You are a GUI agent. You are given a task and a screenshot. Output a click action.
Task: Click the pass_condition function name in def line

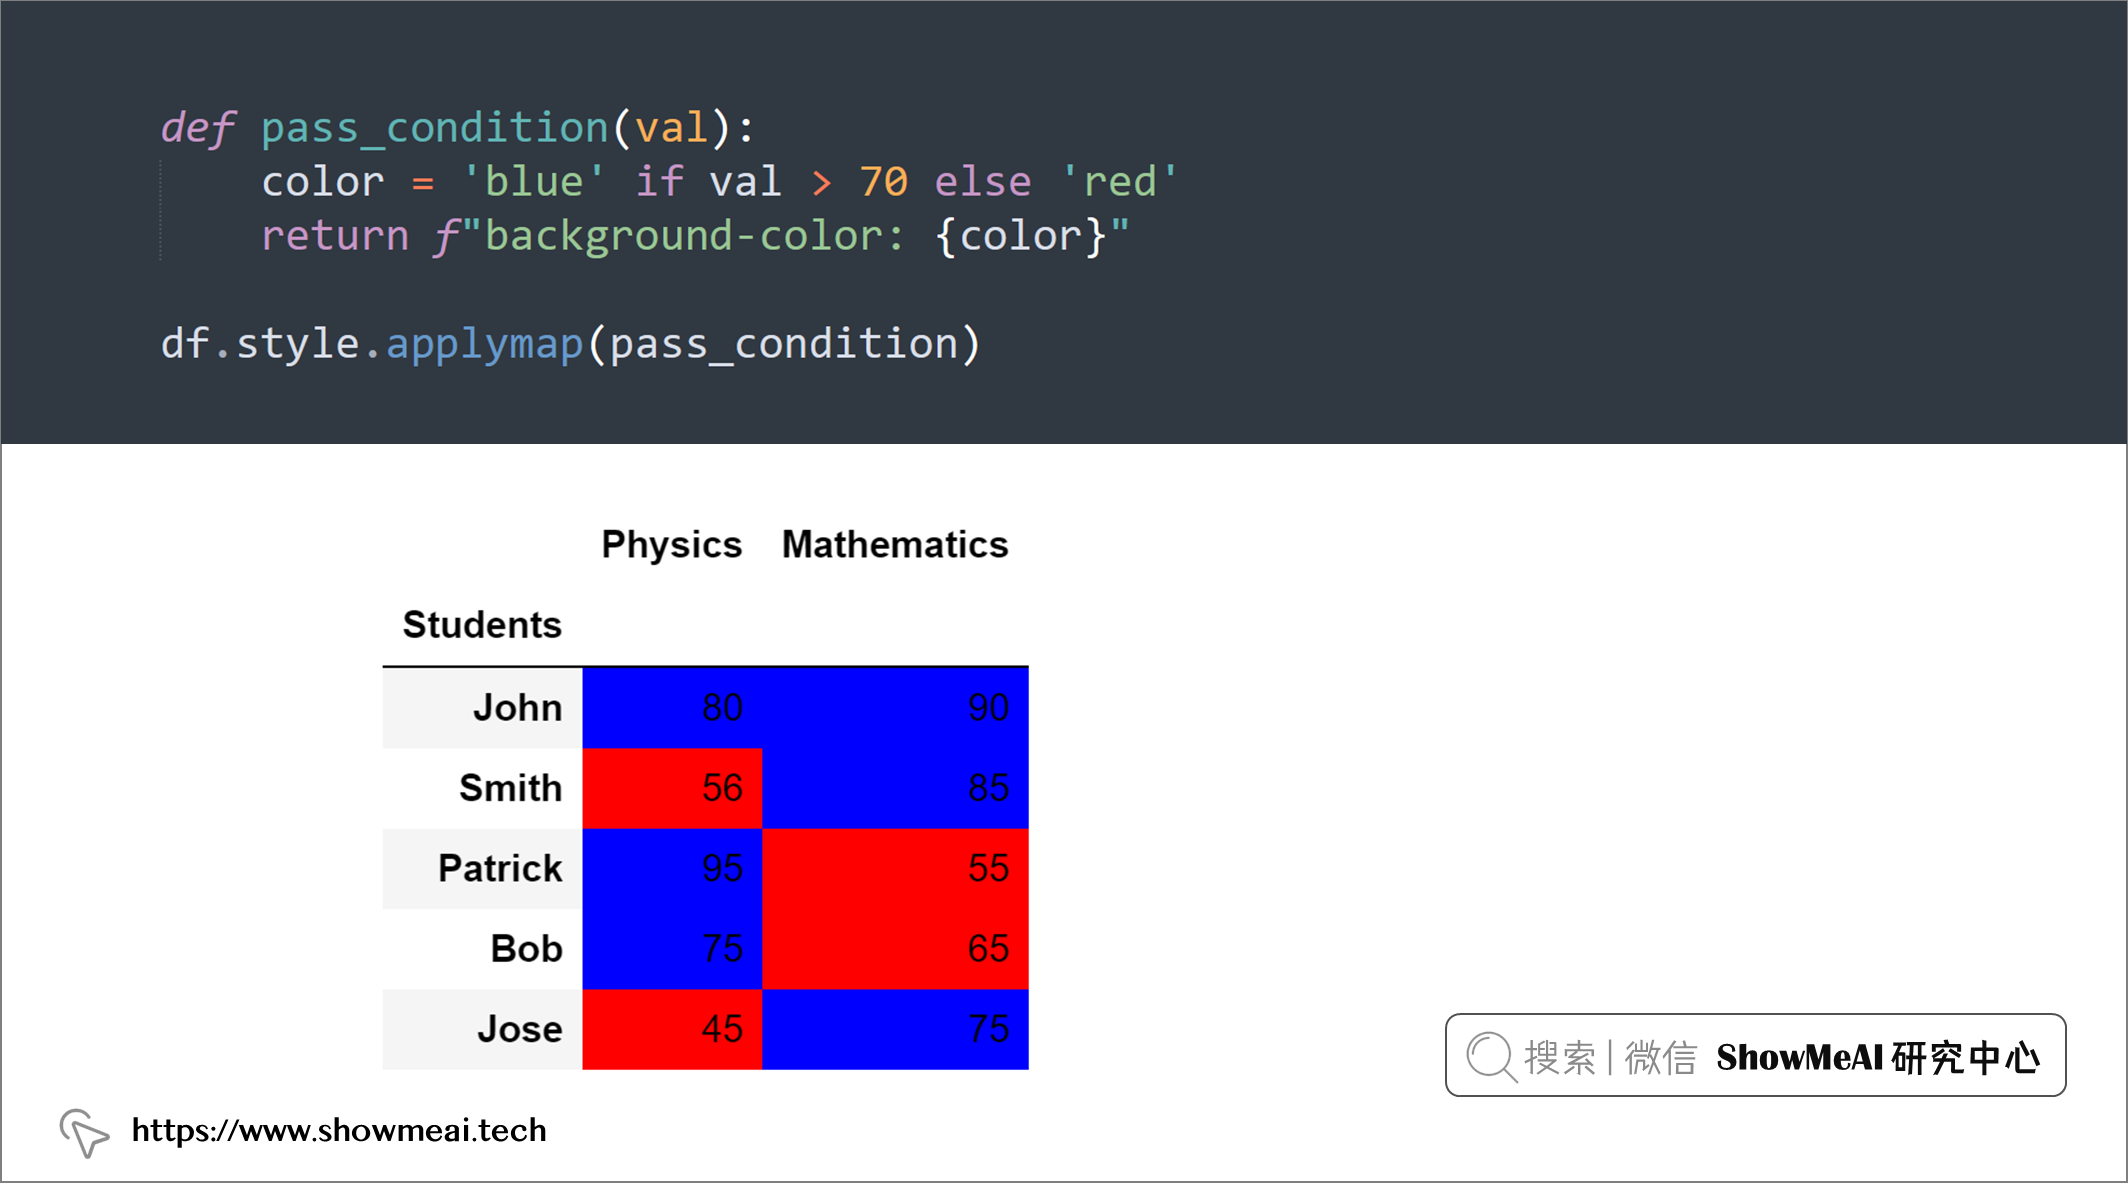434,129
